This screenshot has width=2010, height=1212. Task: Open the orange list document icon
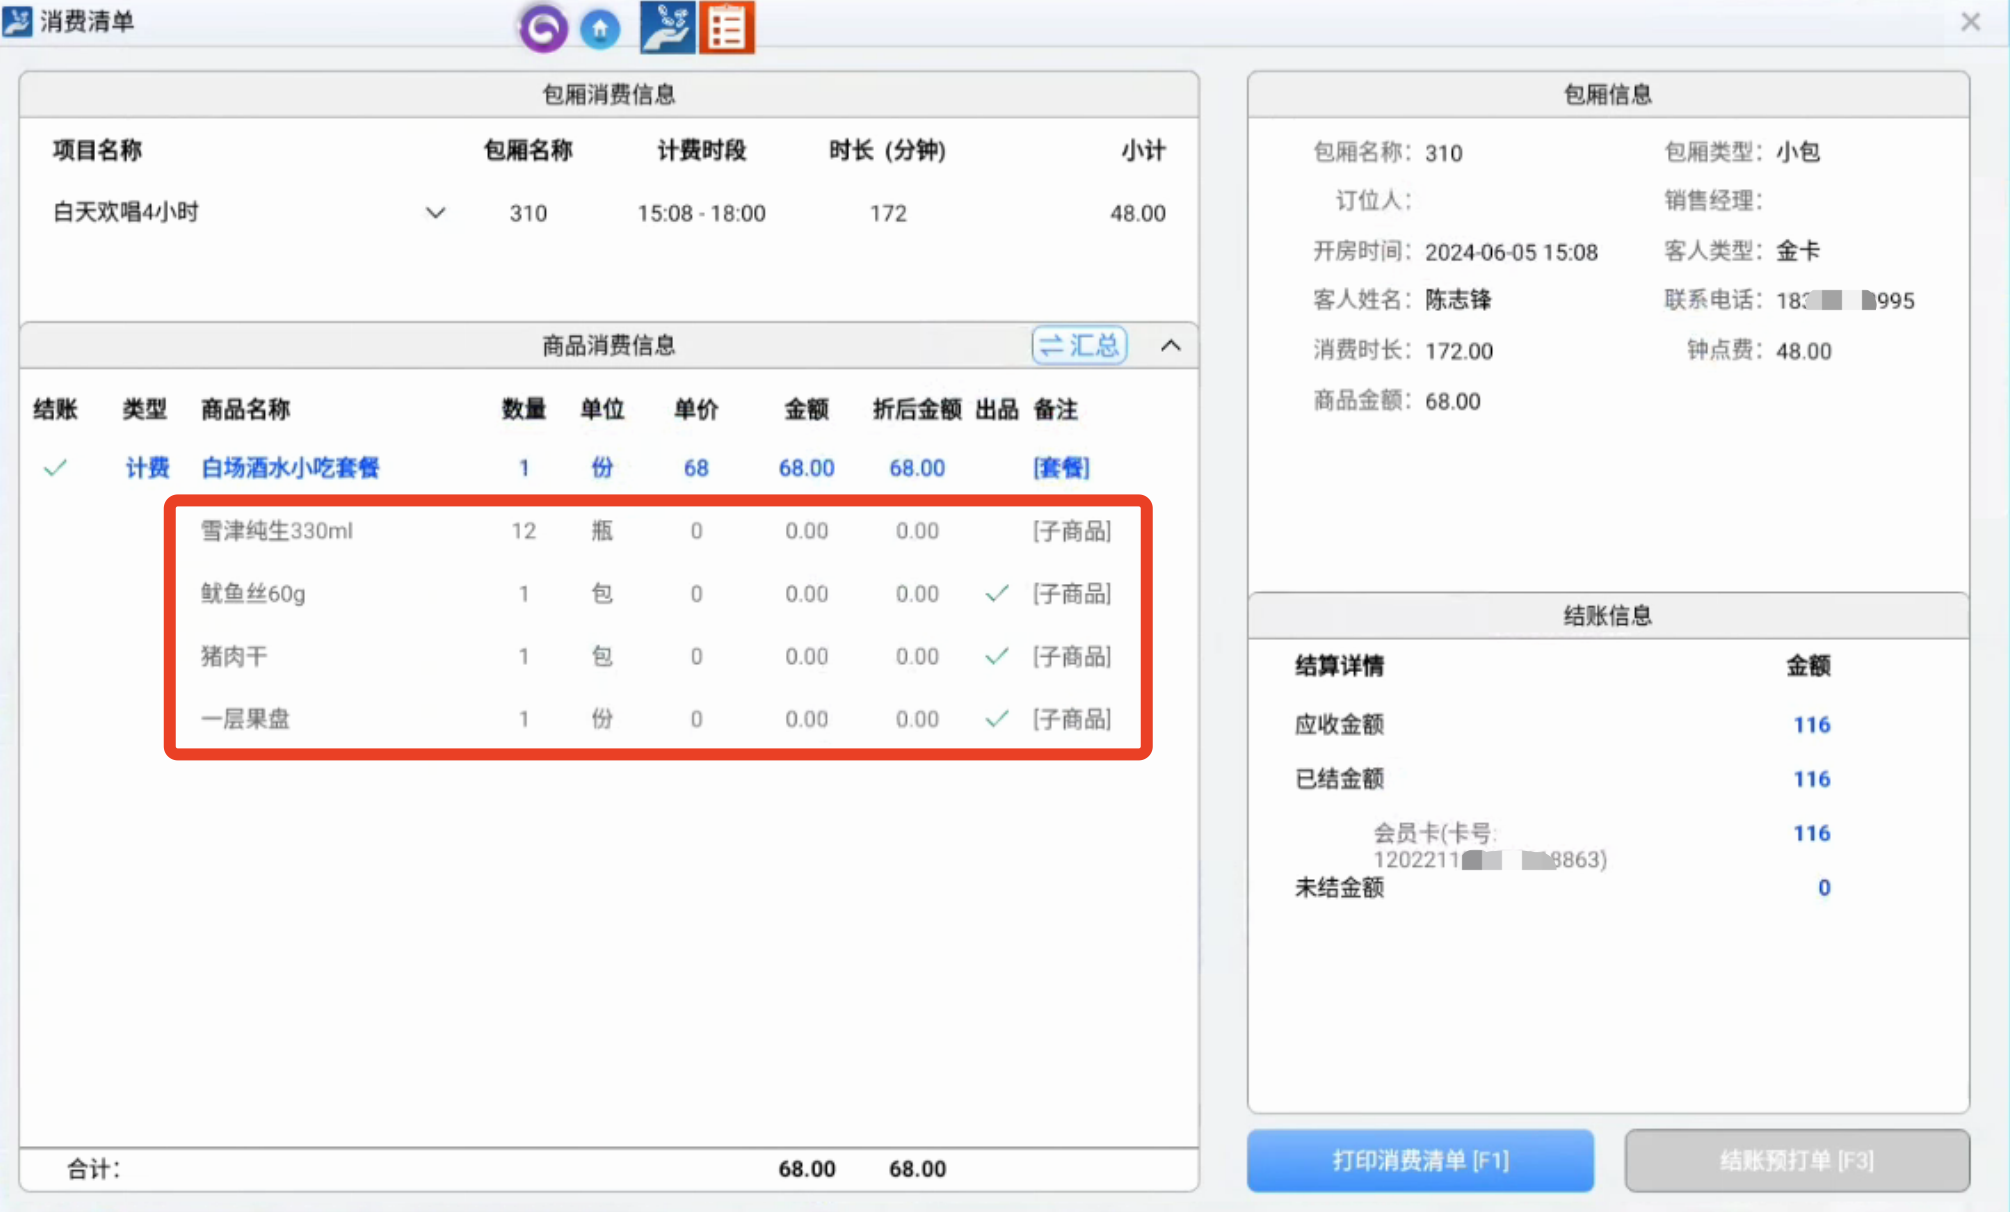click(x=727, y=27)
